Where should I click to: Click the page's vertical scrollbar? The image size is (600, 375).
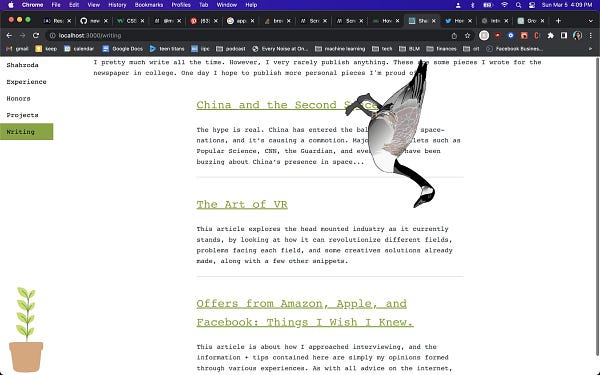coord(597,207)
